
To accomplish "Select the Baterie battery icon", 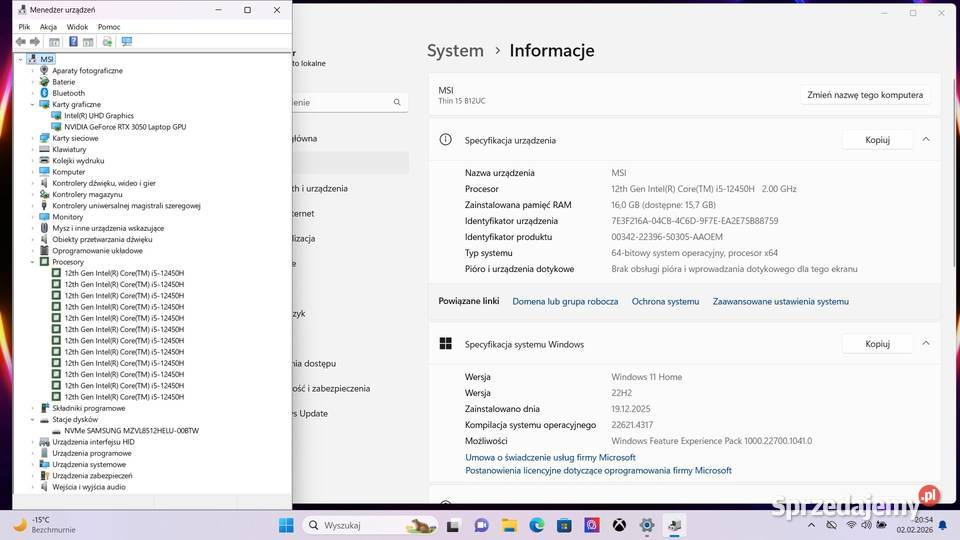I will (x=44, y=81).
